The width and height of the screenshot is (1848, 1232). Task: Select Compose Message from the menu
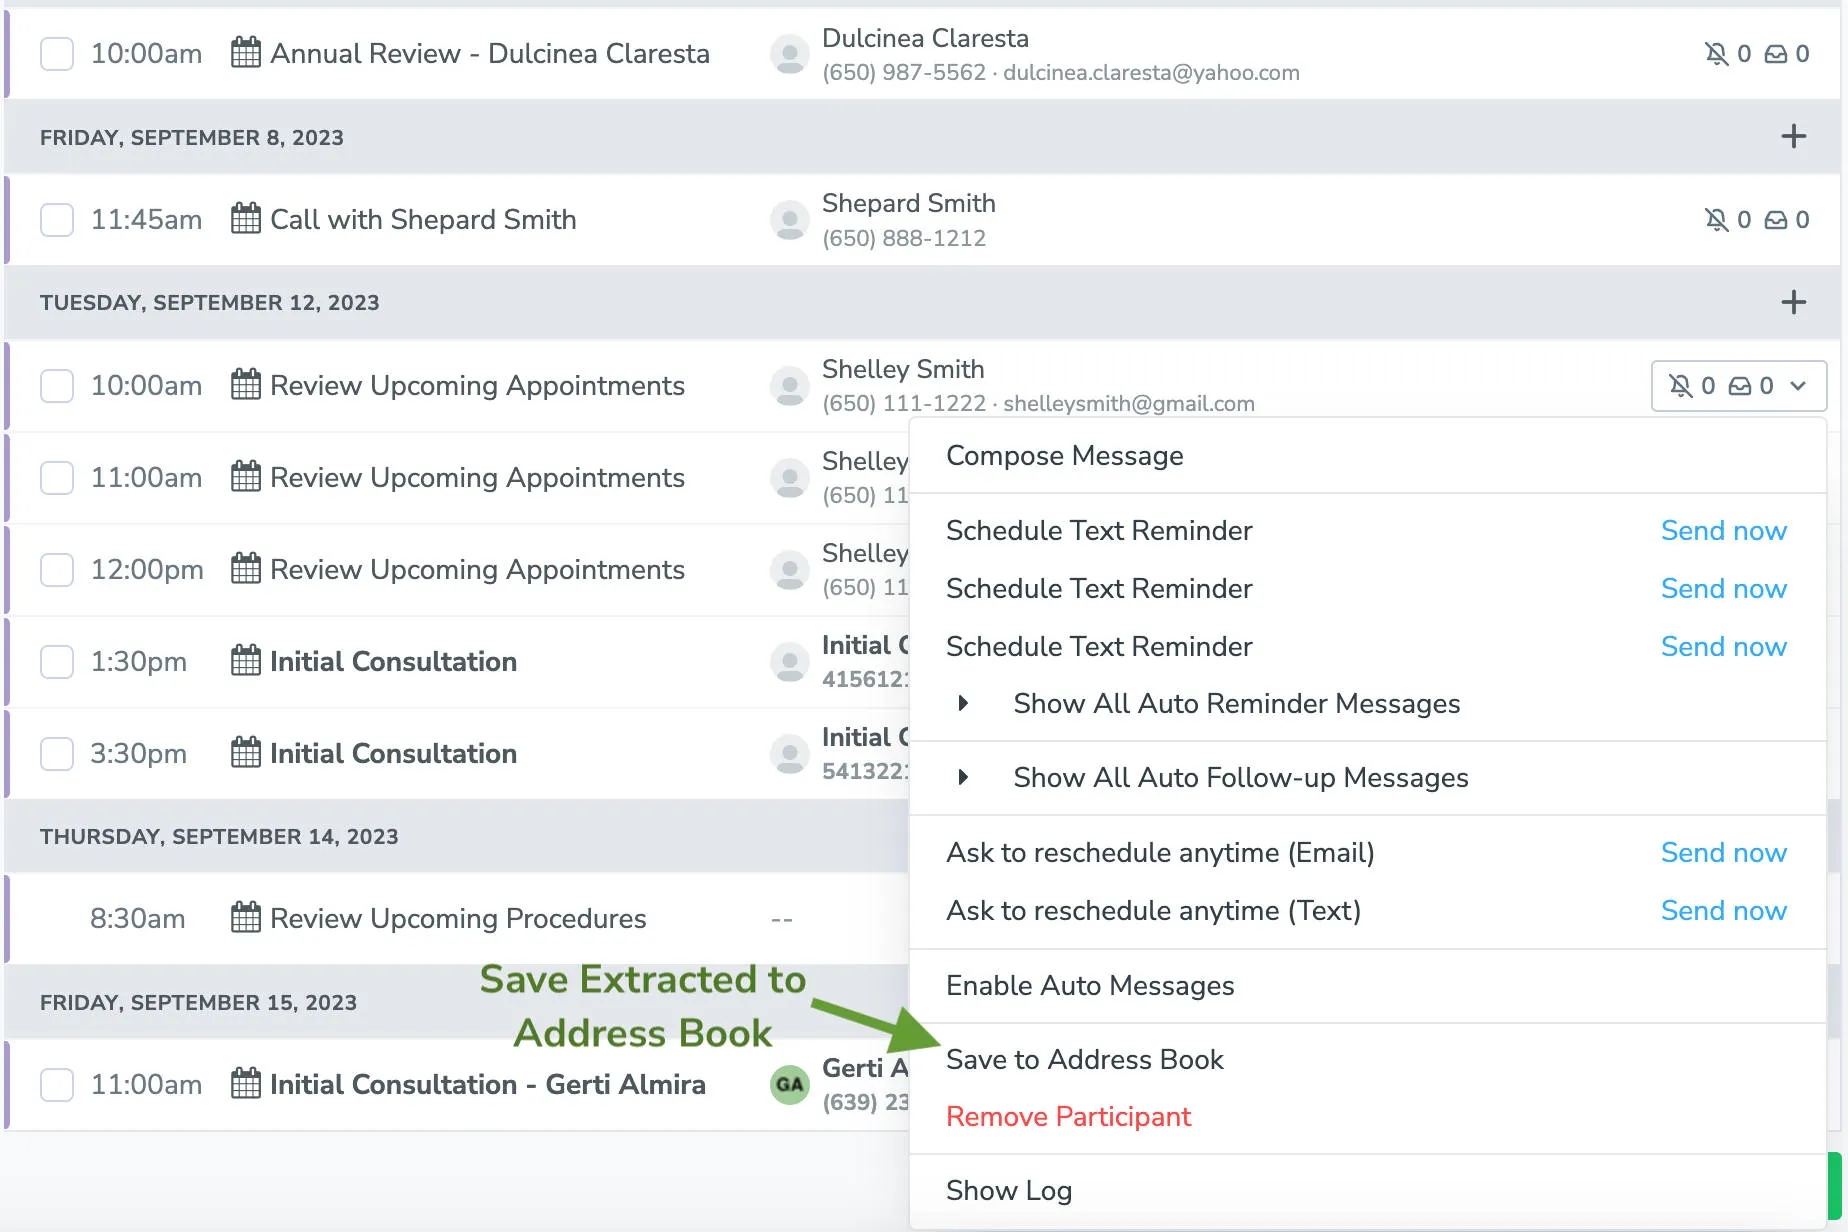coord(1064,456)
